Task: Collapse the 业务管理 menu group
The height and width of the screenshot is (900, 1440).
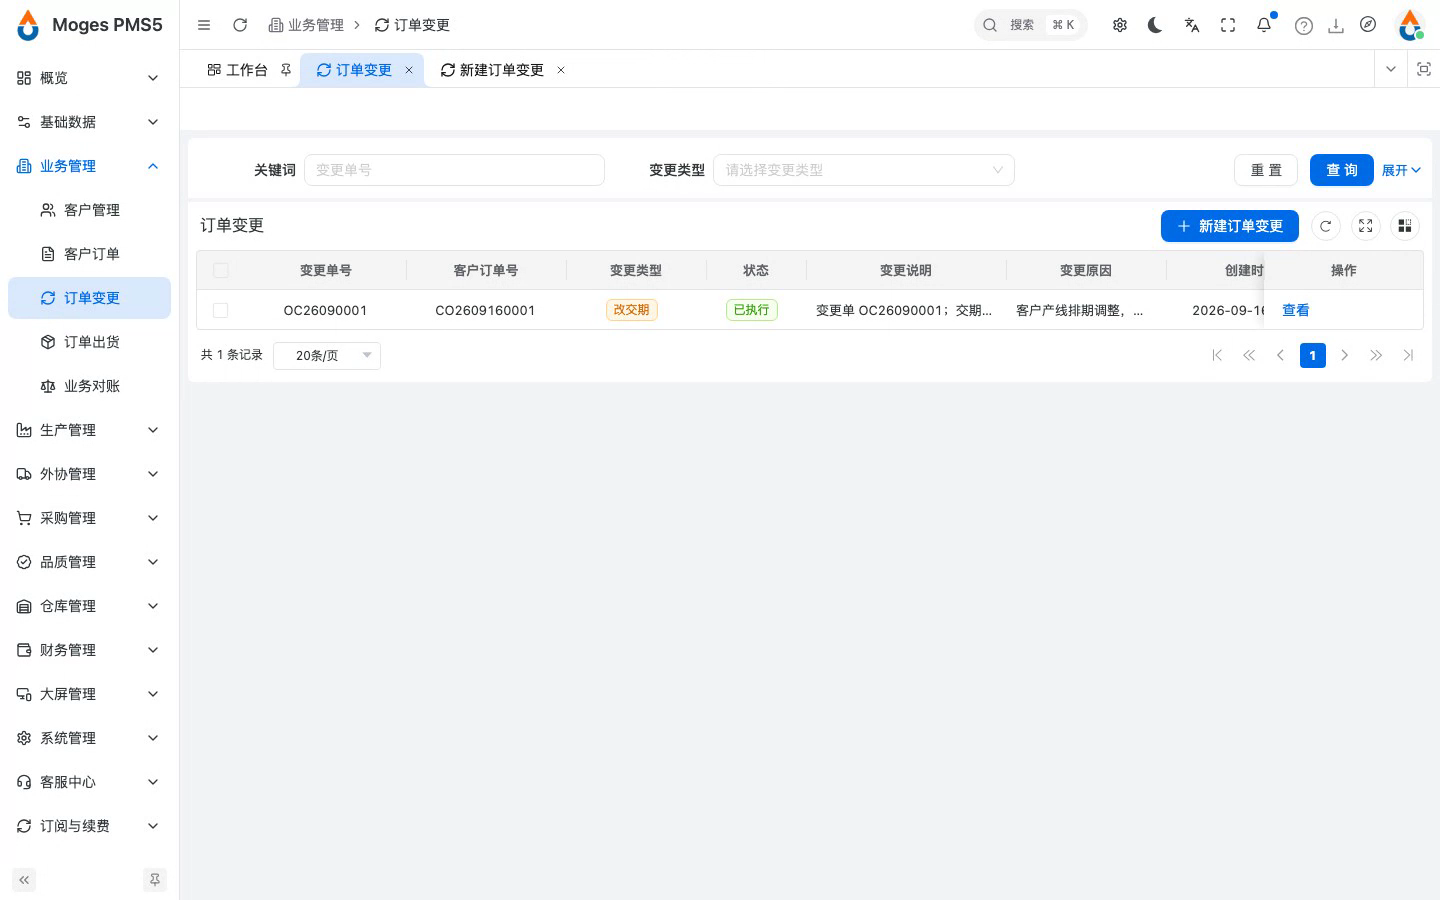Action: (x=89, y=166)
